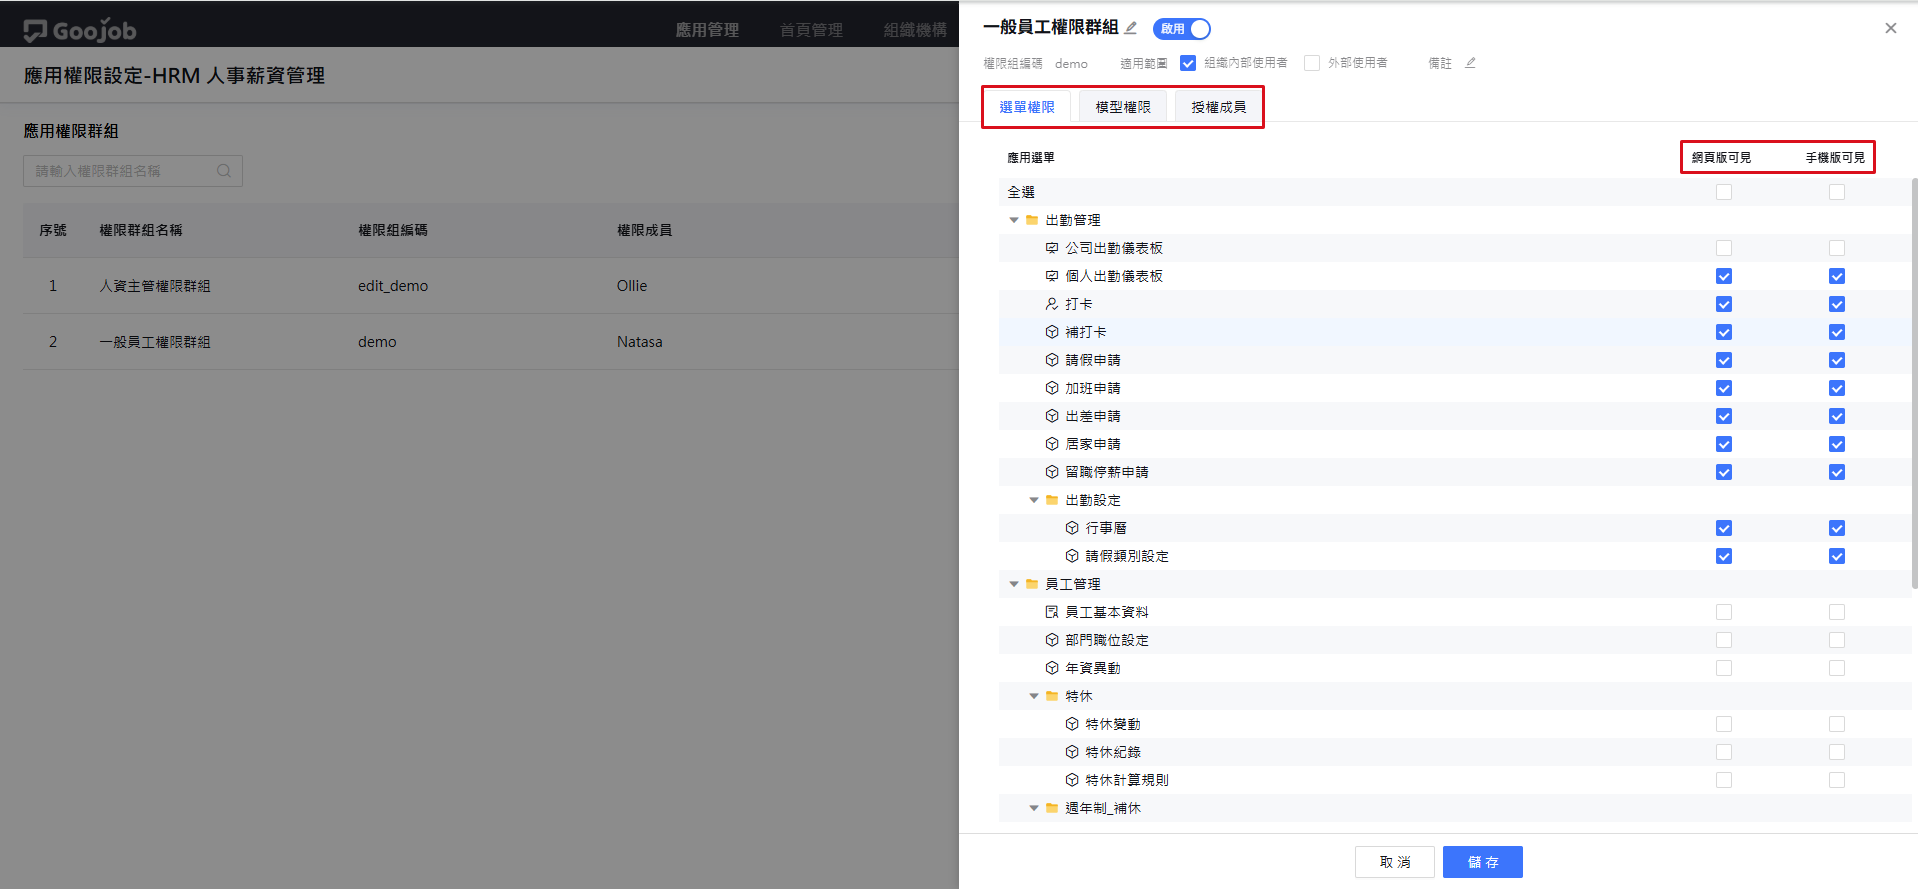Screen dimensions: 1918x889
Task: Click the menu list vertical scrollbar
Action: (x=1914, y=383)
